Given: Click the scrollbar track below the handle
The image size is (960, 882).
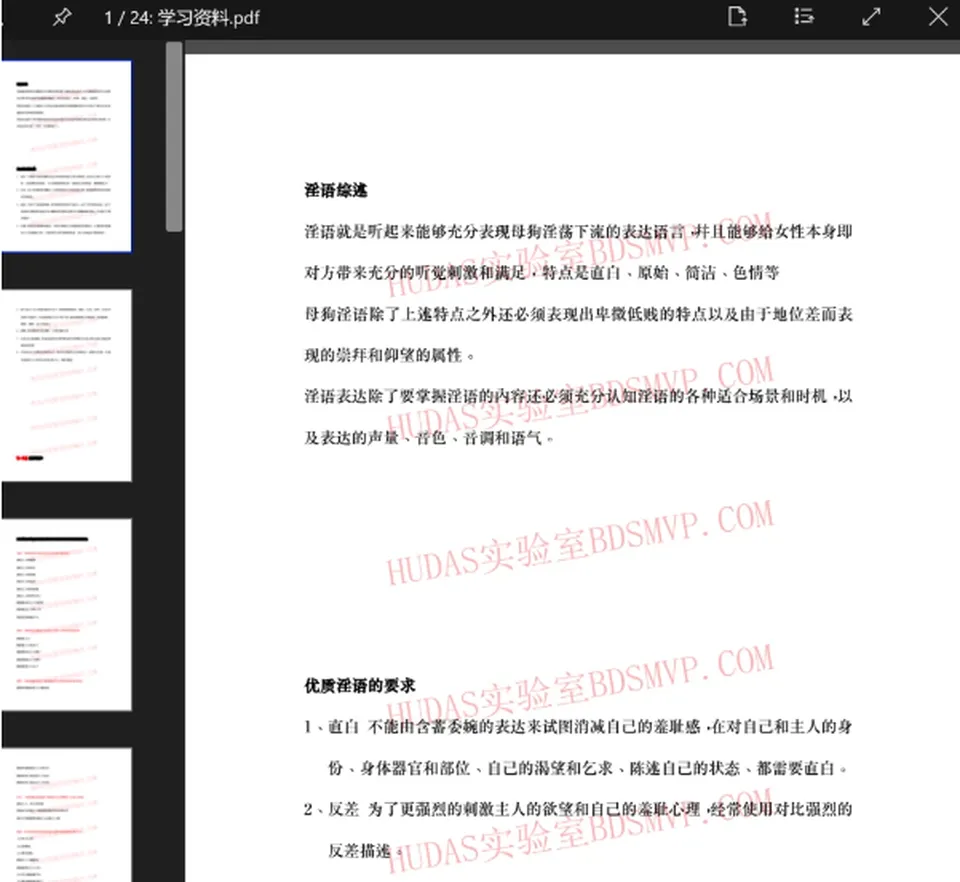Looking at the screenshot, I should (174, 551).
